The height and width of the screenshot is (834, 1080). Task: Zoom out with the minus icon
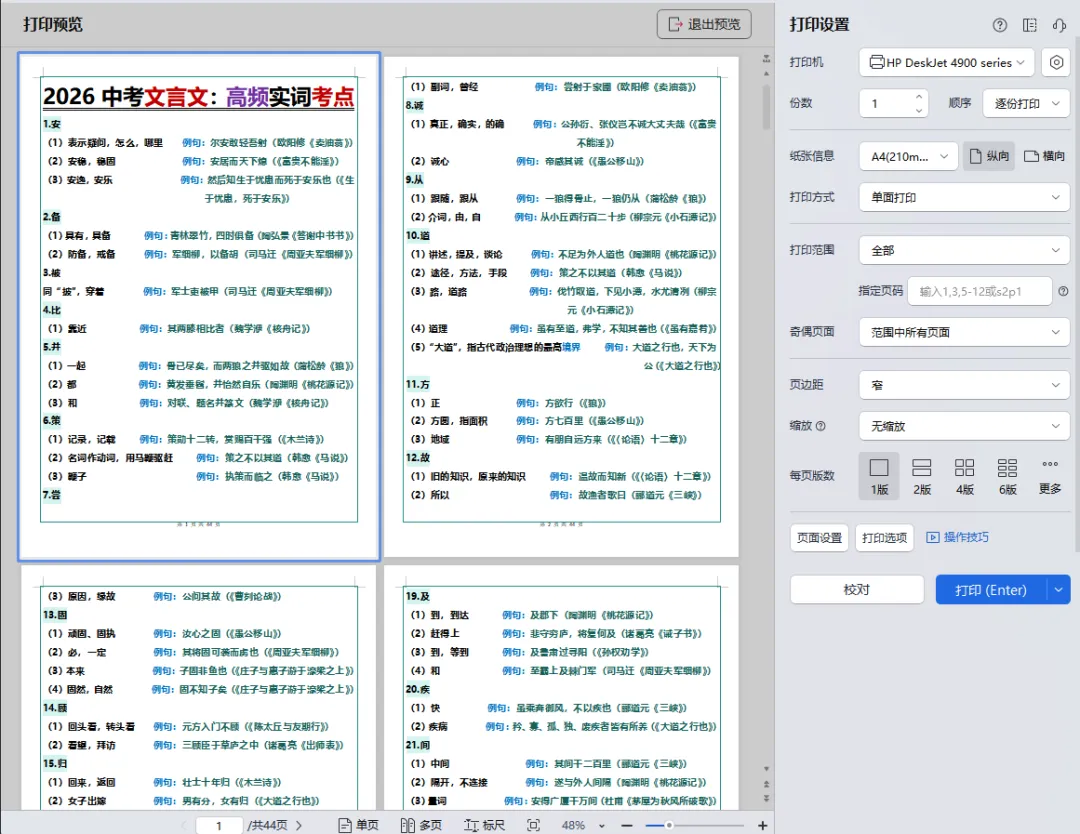[627, 825]
